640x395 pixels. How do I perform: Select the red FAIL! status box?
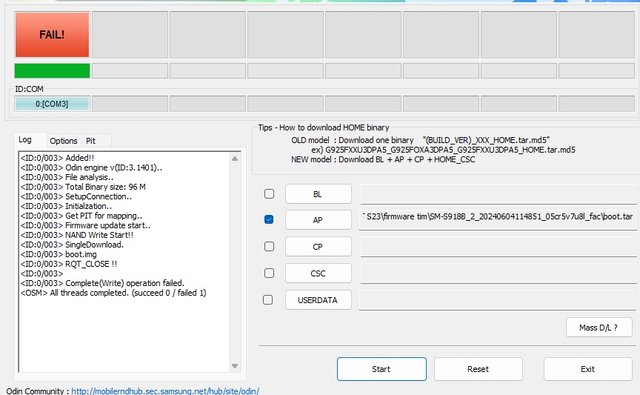pos(52,35)
